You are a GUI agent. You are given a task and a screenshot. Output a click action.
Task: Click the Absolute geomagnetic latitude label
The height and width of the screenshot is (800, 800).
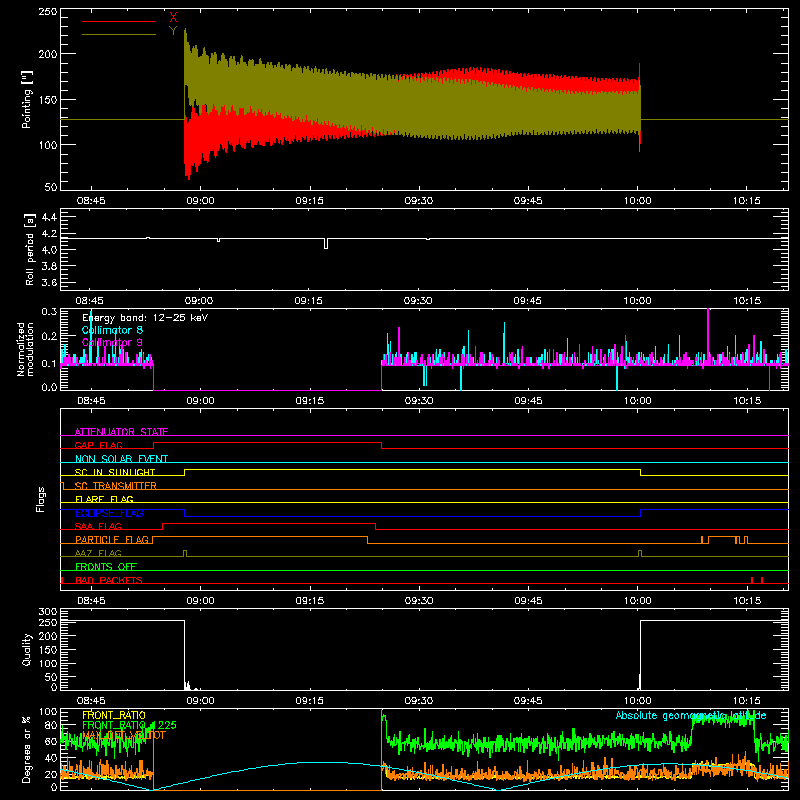click(x=691, y=715)
